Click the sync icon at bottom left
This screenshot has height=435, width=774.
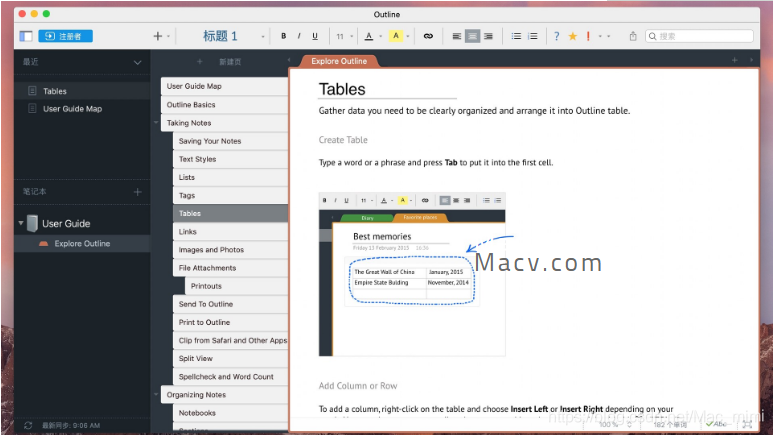(x=28, y=425)
